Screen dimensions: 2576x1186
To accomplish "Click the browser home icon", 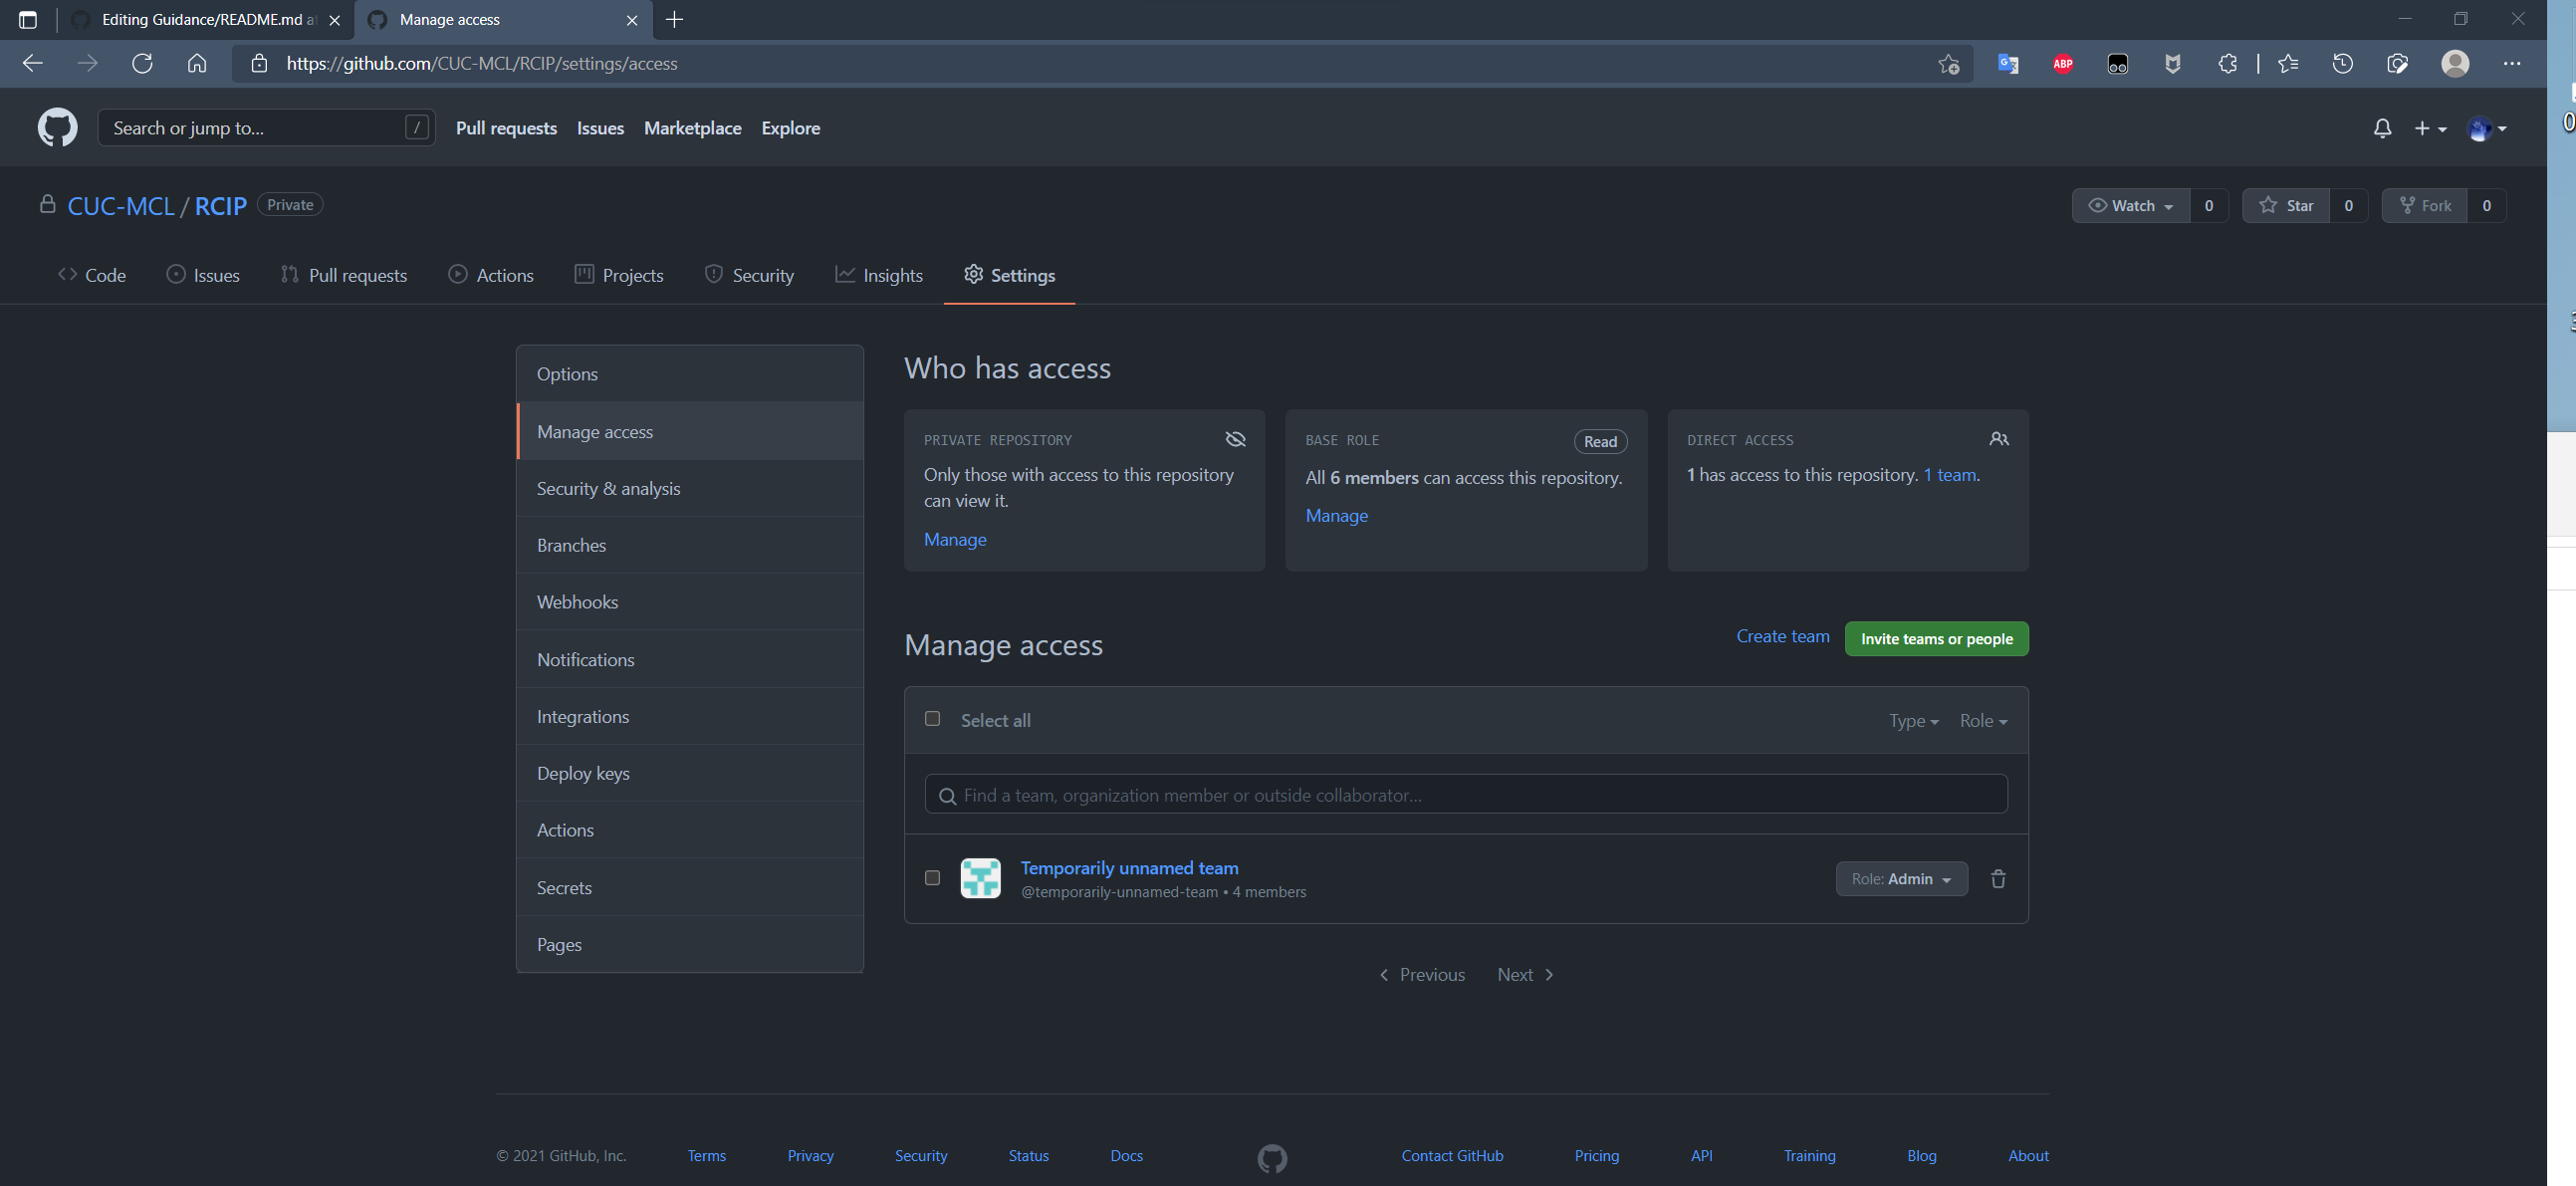I will (x=197, y=64).
